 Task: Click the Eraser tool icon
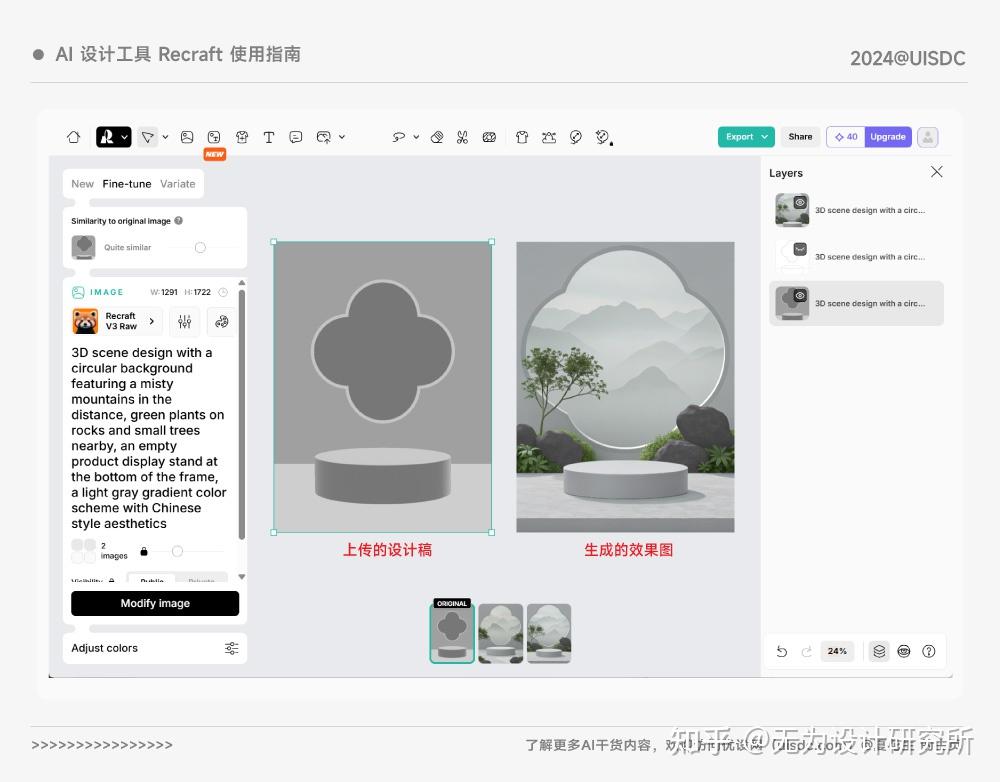[437, 136]
